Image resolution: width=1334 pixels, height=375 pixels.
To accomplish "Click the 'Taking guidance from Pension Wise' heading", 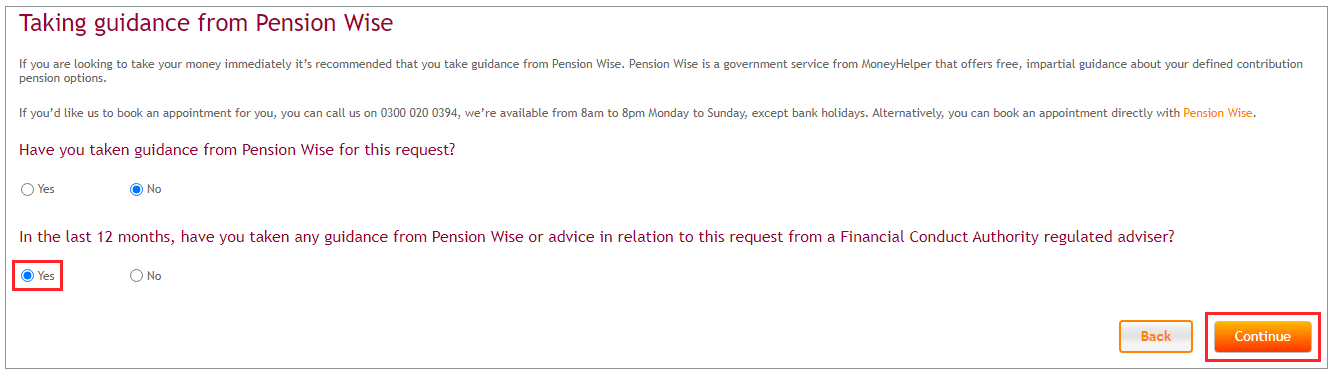I will point(206,21).
